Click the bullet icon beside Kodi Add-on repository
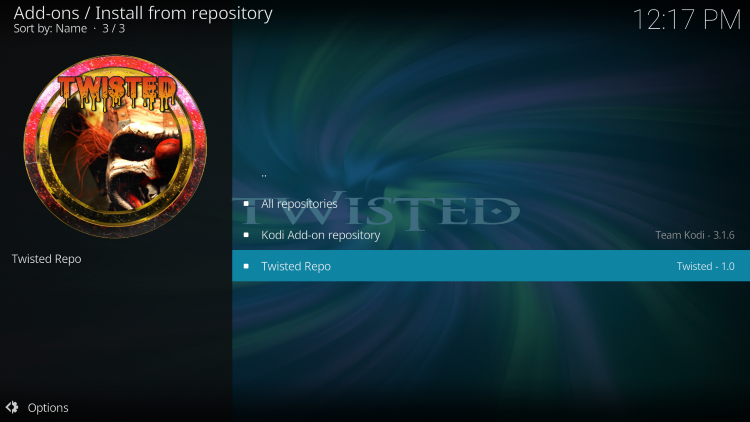The height and width of the screenshot is (422, 750). click(x=246, y=235)
